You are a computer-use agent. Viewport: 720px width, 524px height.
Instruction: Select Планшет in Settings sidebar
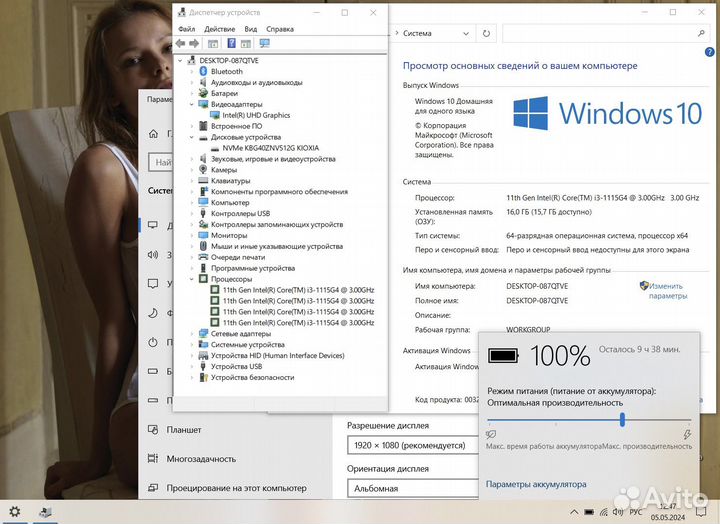click(184, 430)
